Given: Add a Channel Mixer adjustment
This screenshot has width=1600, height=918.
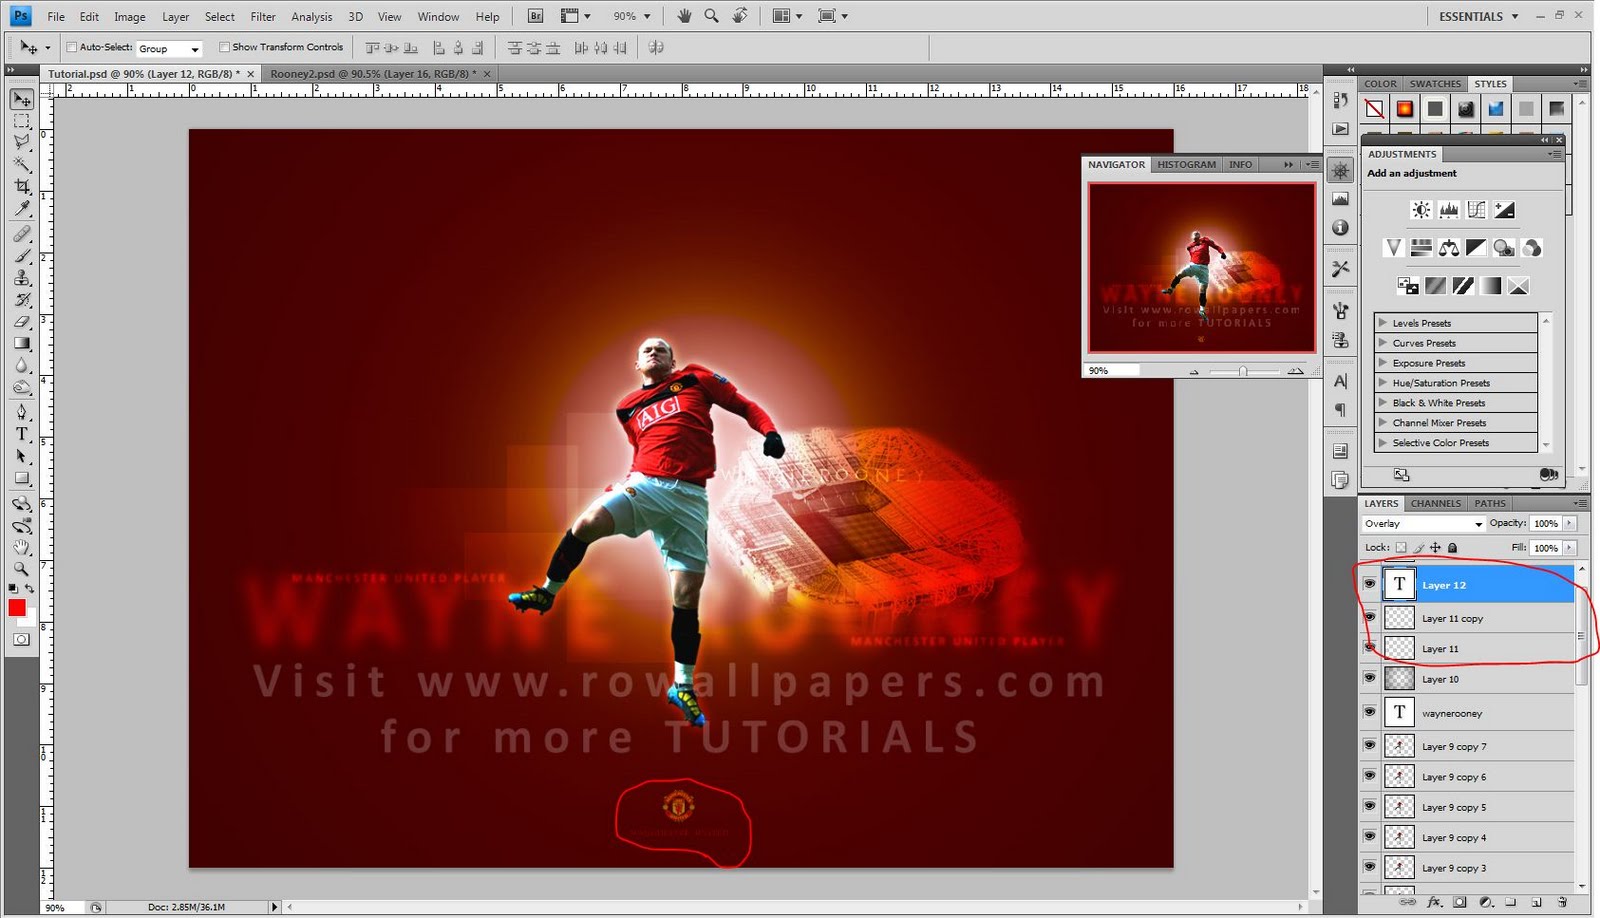Looking at the screenshot, I should click(x=1532, y=248).
